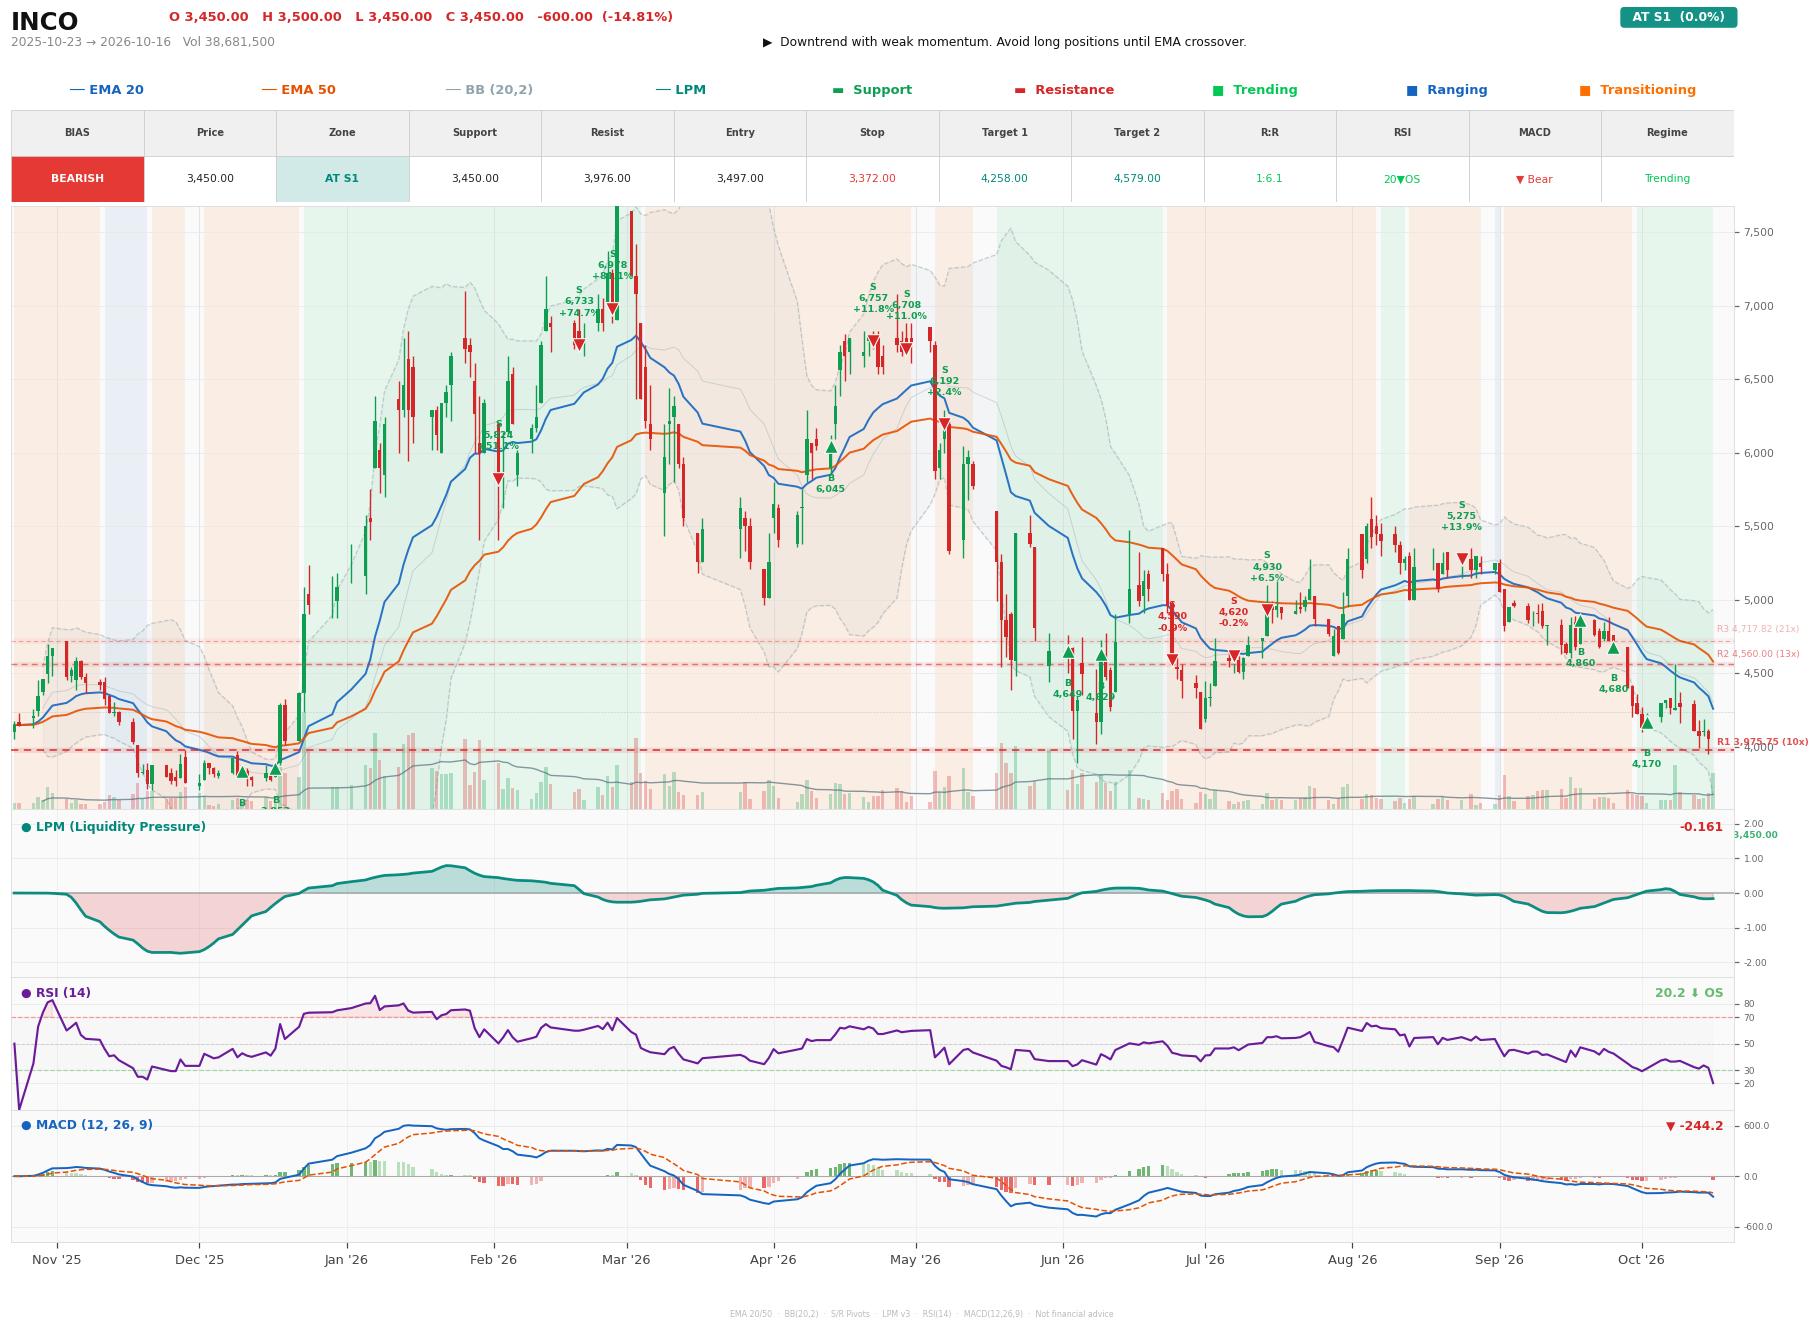Click the sell marker labeled S 4,620

pos(1234,656)
